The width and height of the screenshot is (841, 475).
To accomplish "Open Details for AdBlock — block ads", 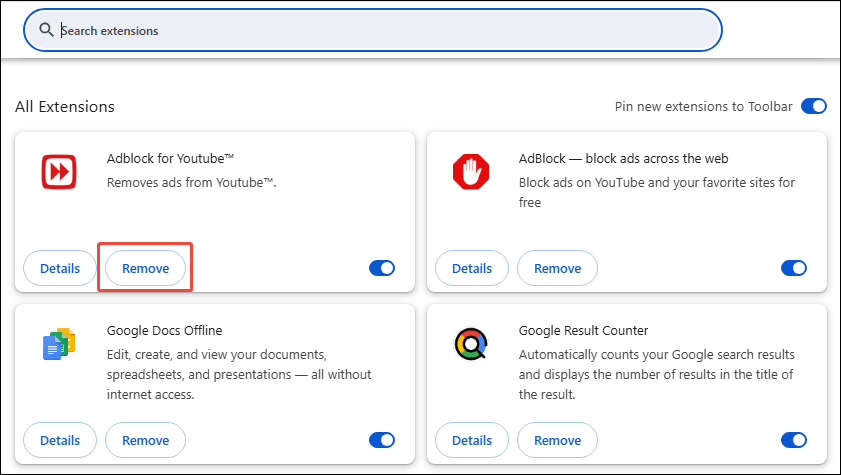I will pos(472,268).
